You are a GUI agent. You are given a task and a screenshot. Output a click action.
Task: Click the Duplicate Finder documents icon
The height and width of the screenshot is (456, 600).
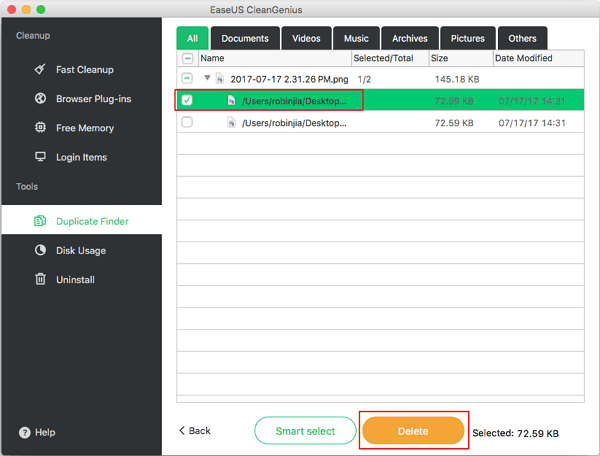(40, 221)
